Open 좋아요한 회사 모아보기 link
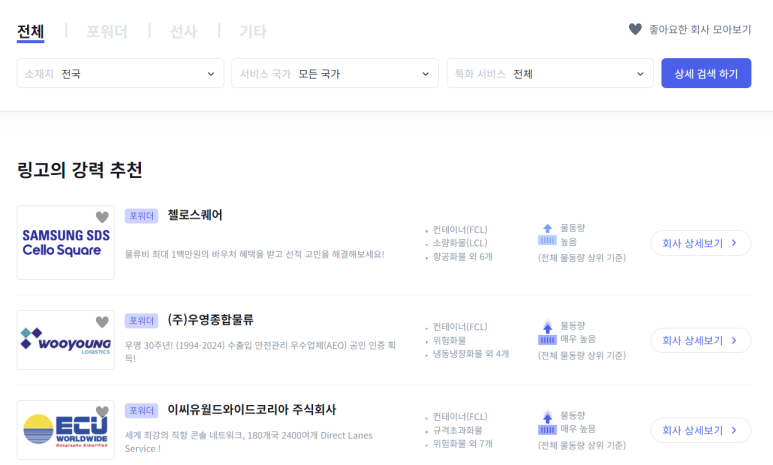The width and height of the screenshot is (773, 465). [x=700, y=30]
